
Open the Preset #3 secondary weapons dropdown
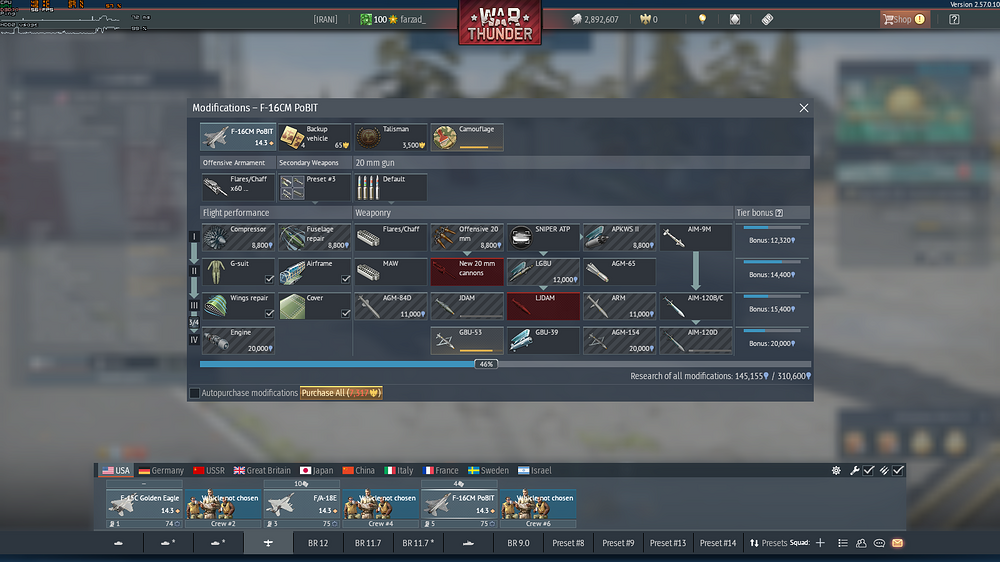(314, 187)
